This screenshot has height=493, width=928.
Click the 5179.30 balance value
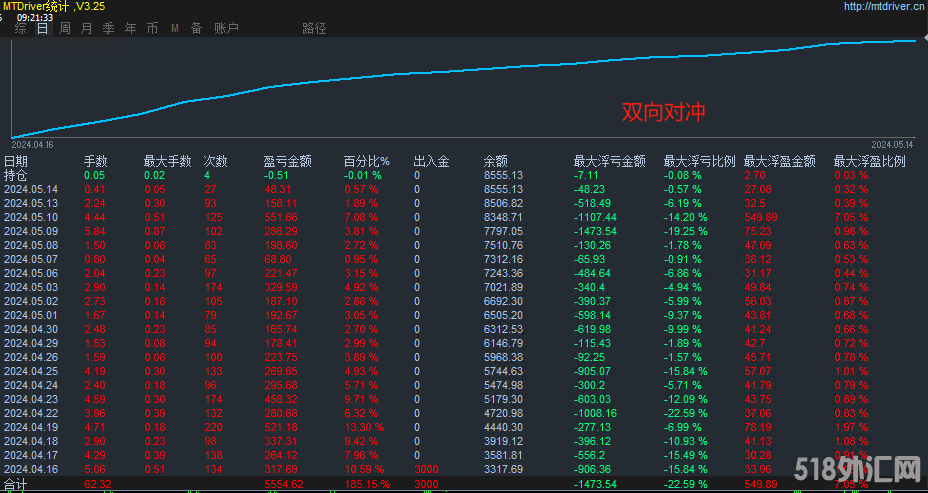pos(503,399)
